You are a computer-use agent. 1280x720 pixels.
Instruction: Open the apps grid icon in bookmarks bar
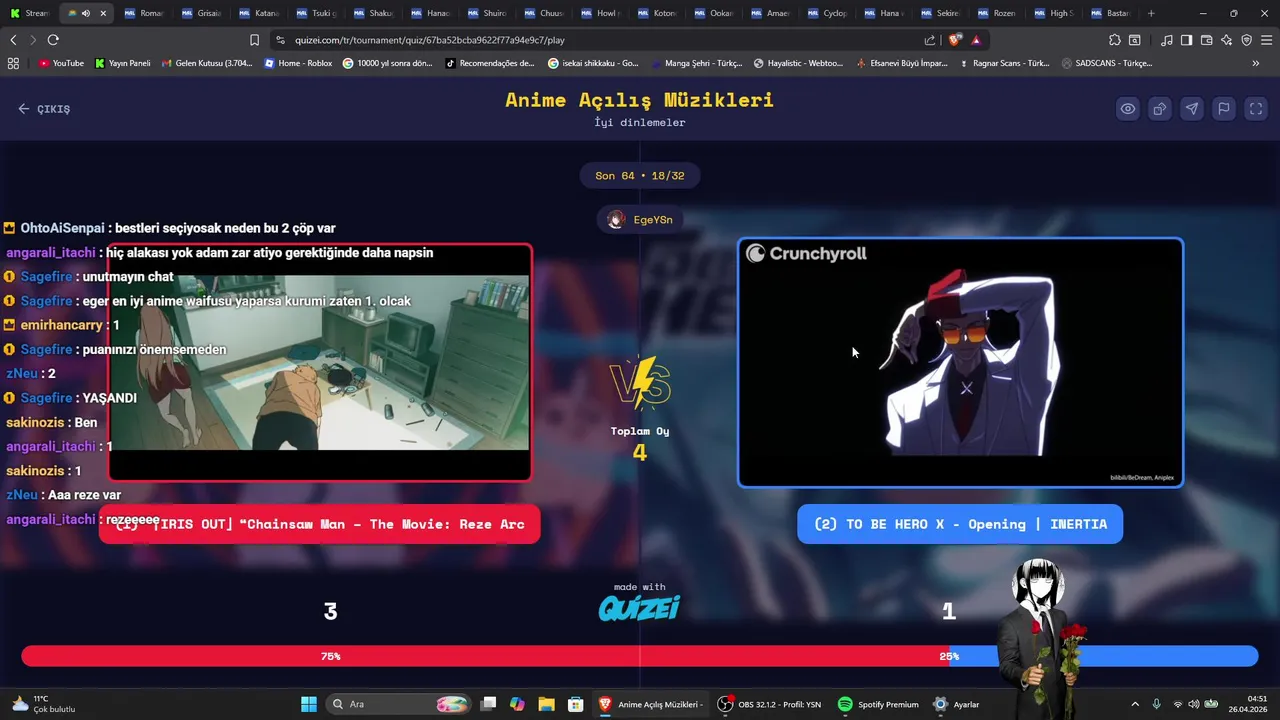(13, 63)
